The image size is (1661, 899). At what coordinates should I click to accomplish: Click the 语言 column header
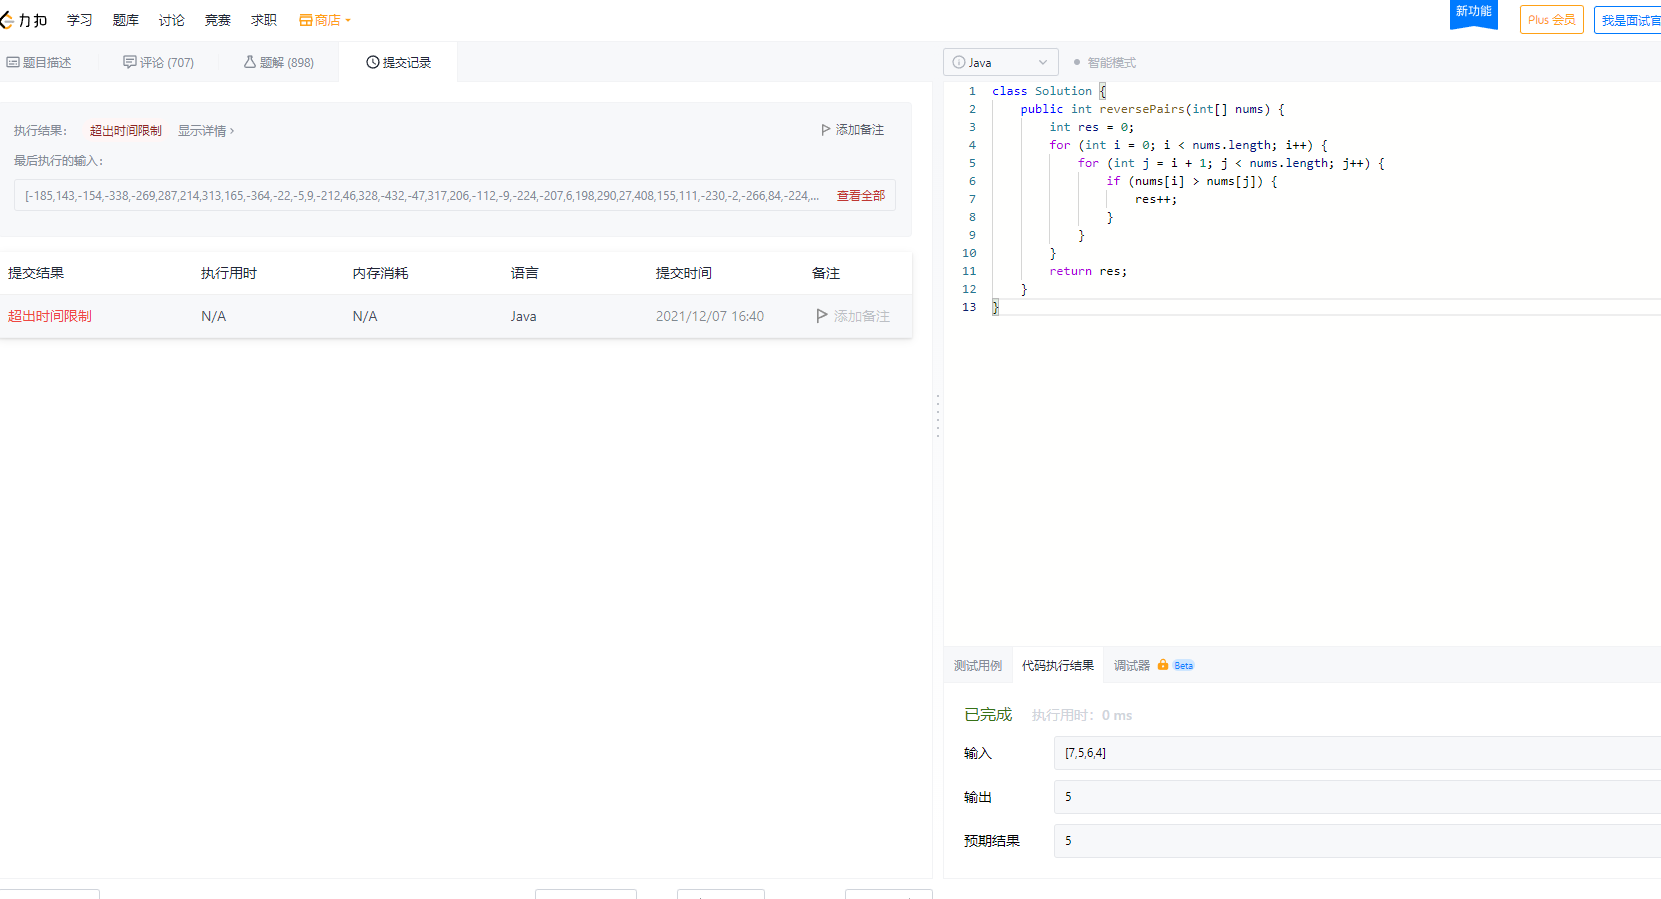[525, 273]
